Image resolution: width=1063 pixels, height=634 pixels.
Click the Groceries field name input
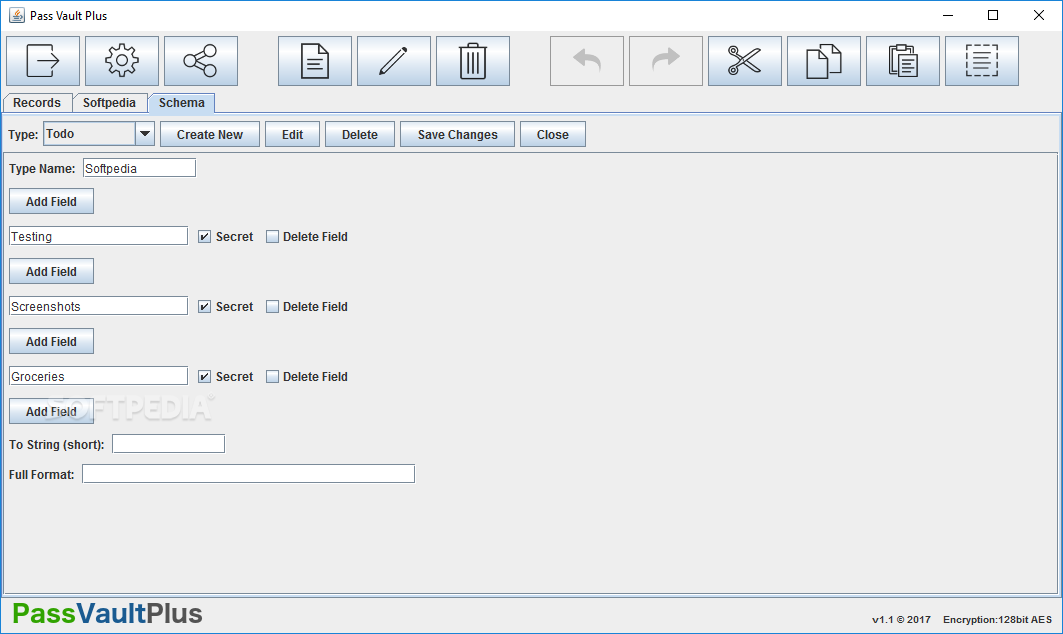[98, 376]
